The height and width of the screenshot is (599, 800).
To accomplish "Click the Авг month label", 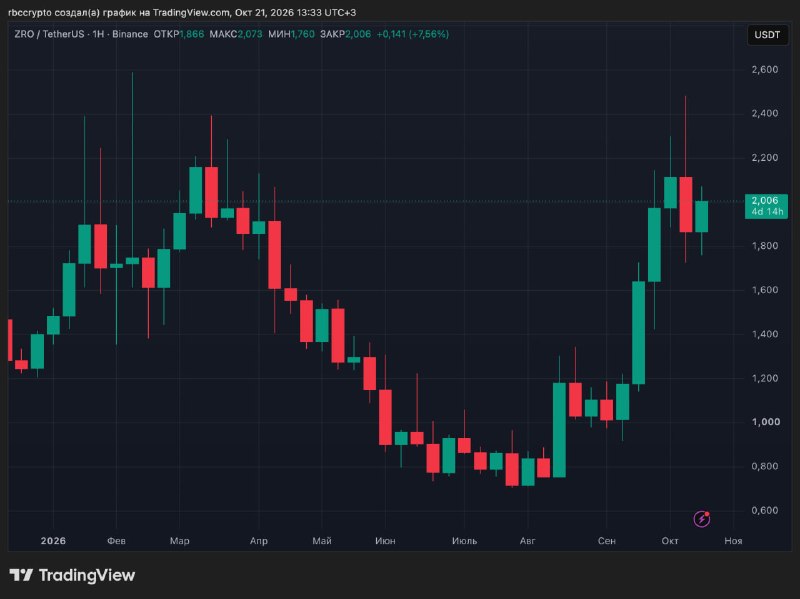I will click(528, 541).
